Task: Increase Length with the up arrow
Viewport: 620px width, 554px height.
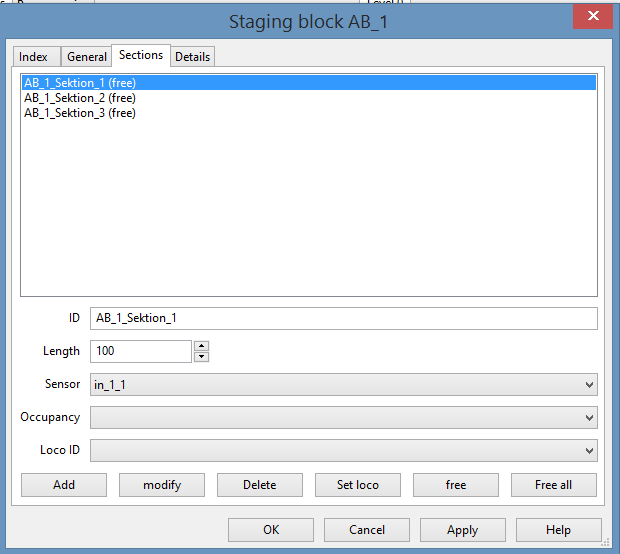Action: pyautogui.click(x=201, y=346)
